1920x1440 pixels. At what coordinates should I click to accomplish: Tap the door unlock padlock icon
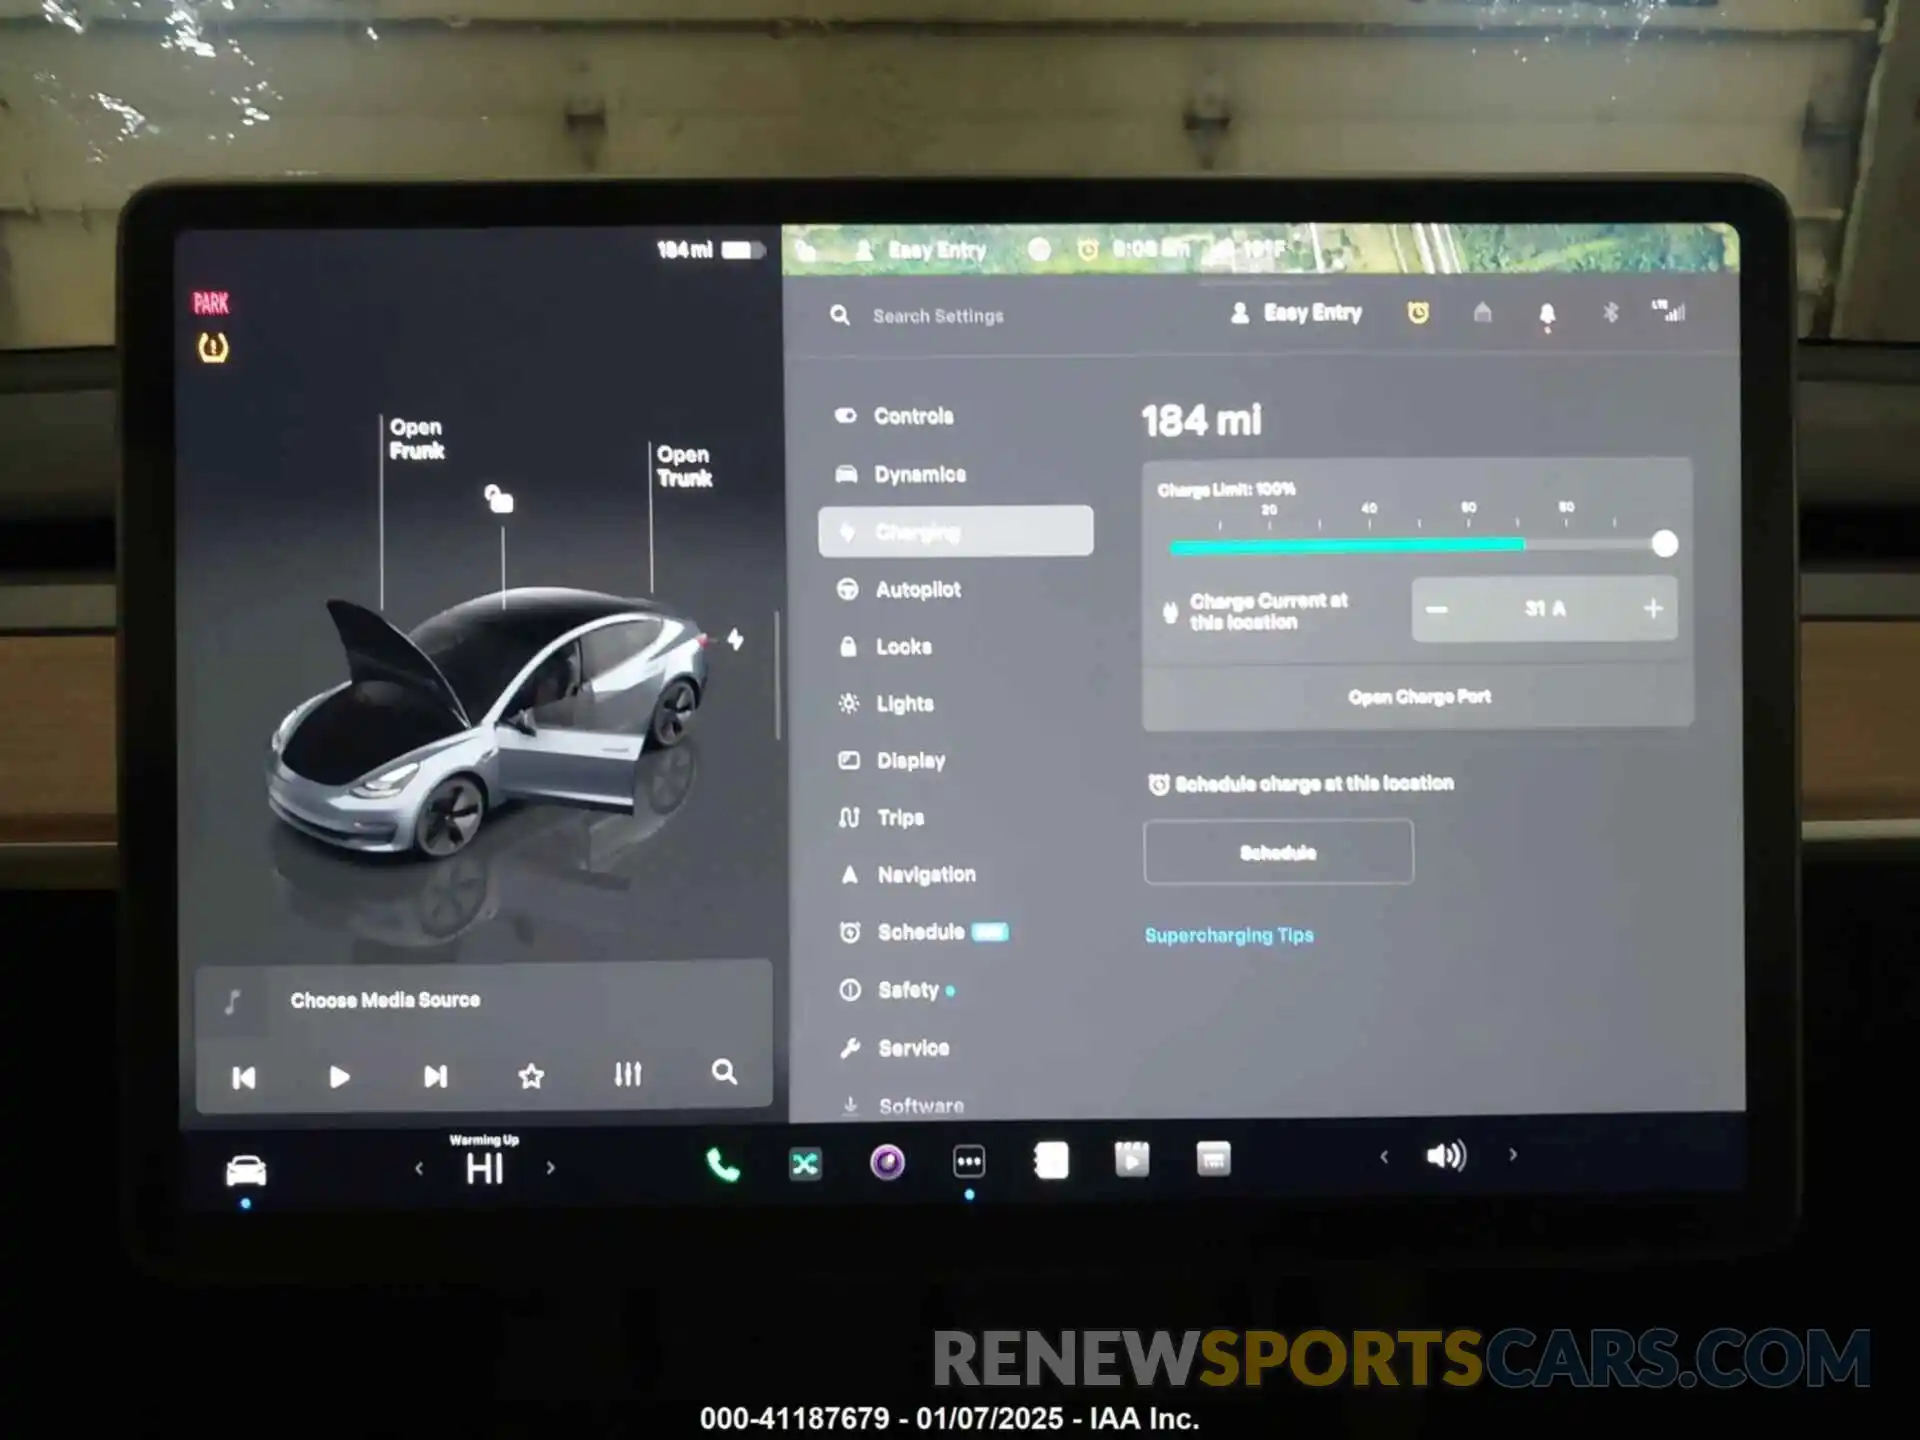[x=498, y=498]
